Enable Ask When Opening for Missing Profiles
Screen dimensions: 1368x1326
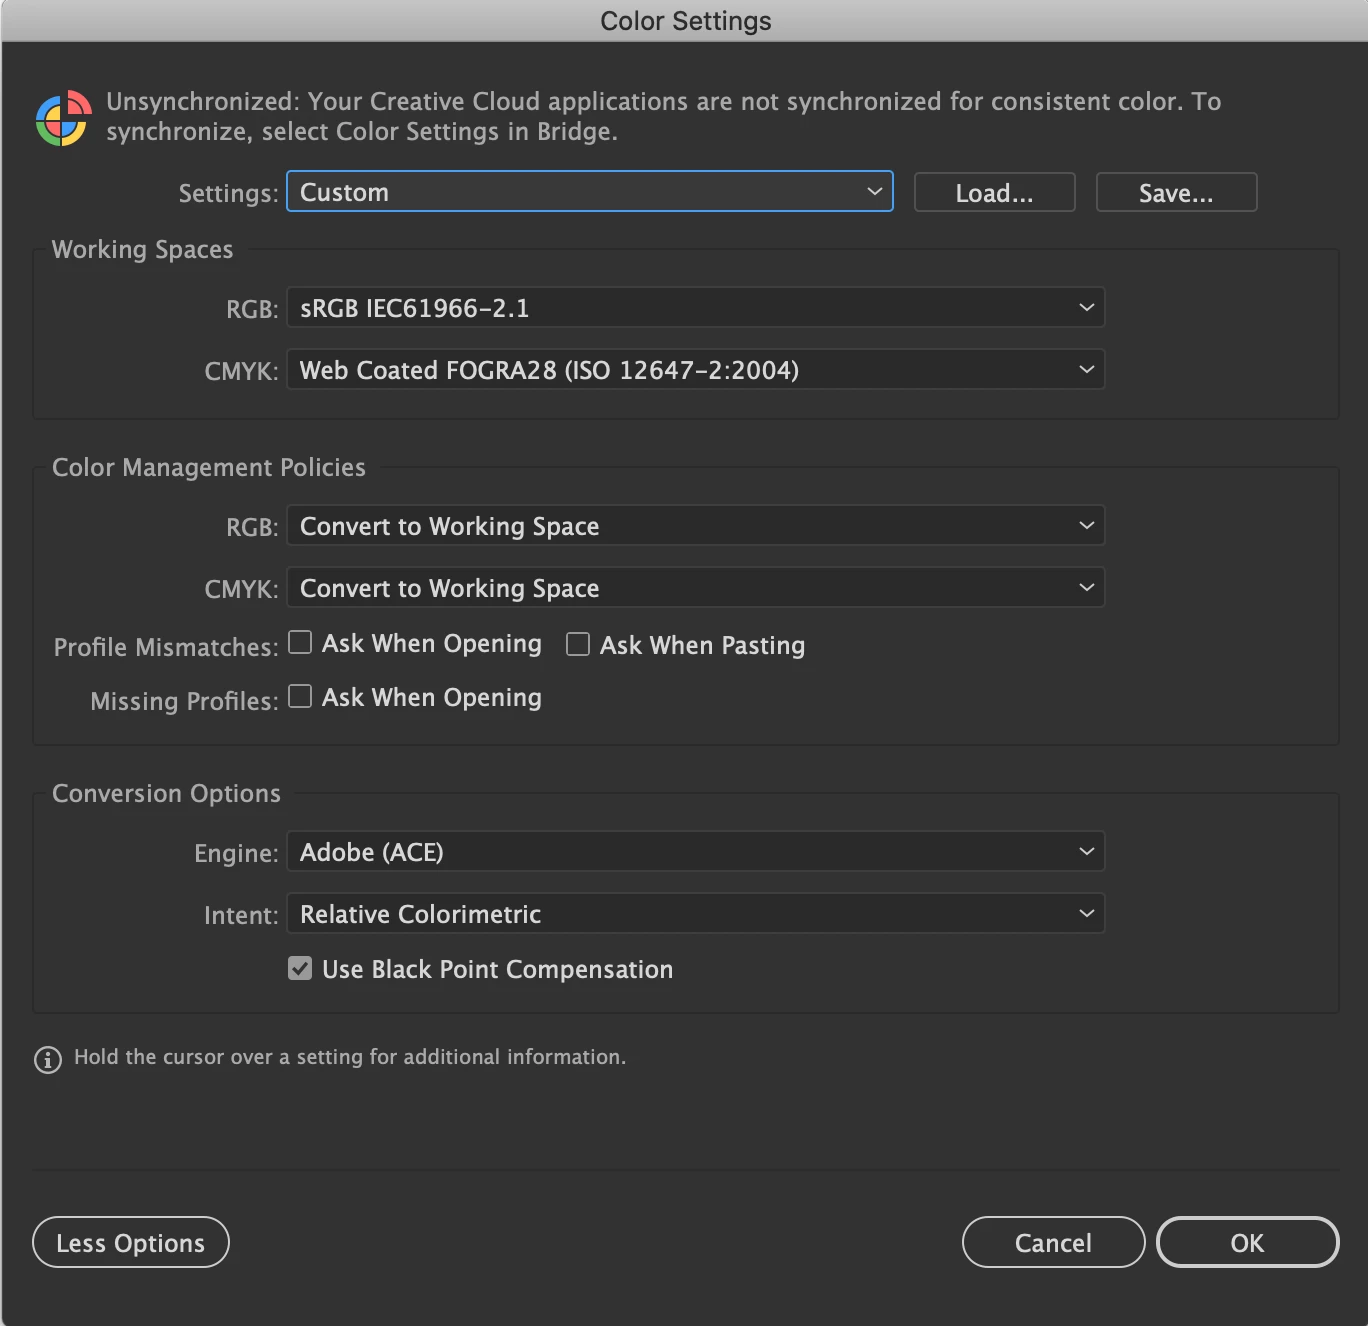pyautogui.click(x=300, y=696)
